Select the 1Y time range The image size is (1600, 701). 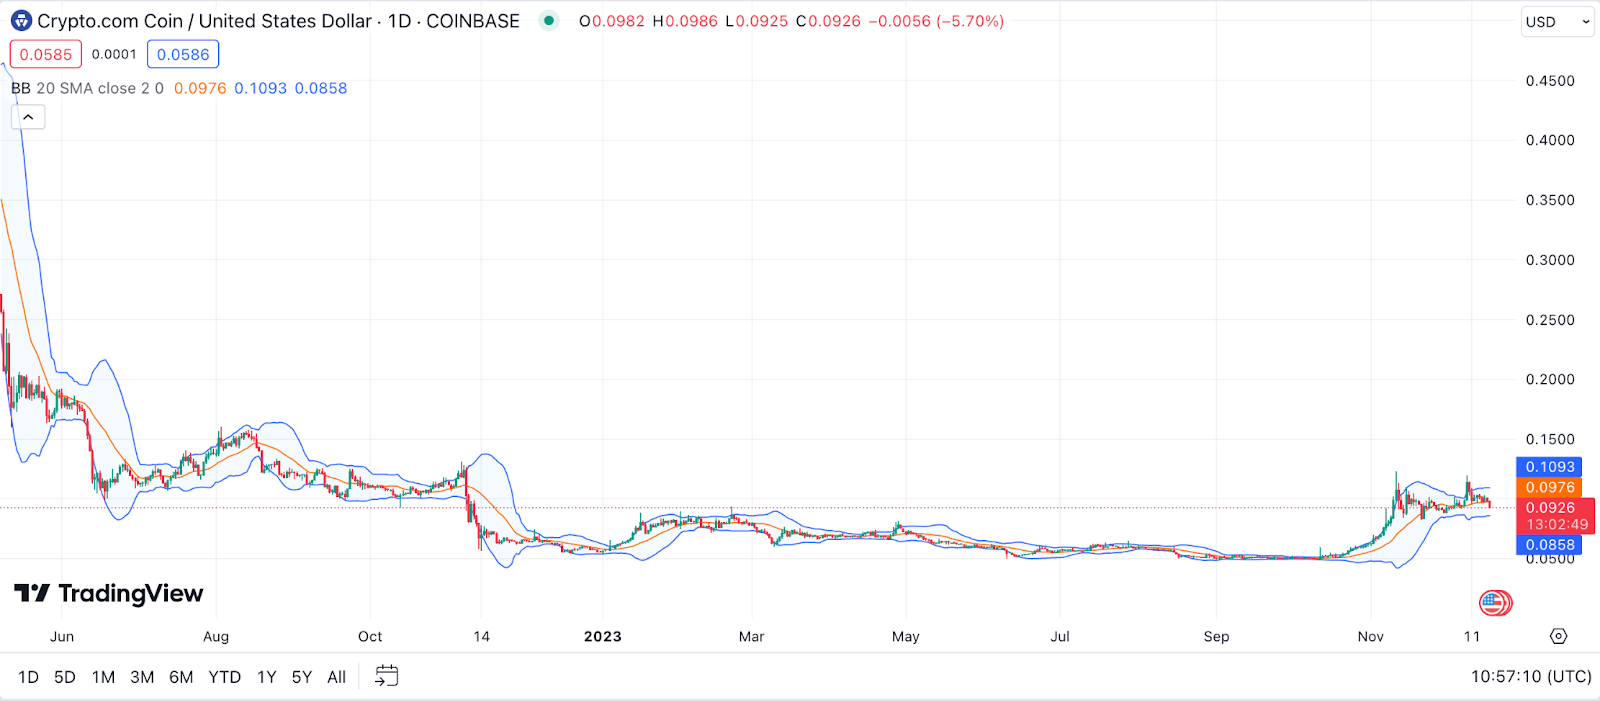point(267,677)
